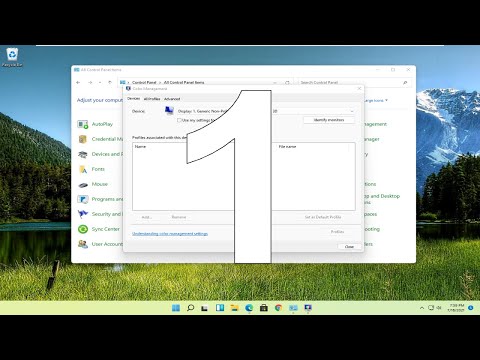Open the Fonts link
The image size is (480, 360).
coord(98,169)
